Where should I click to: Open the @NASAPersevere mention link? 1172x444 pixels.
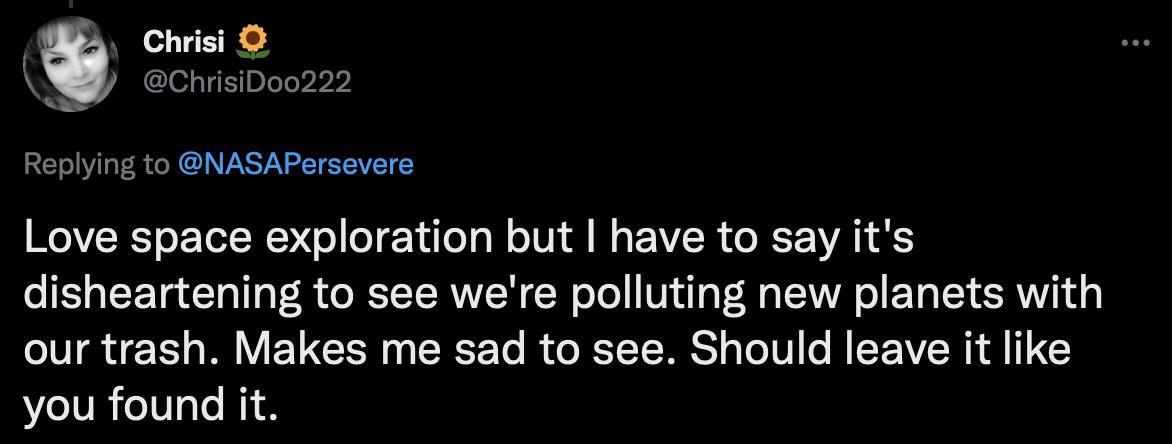point(295,164)
